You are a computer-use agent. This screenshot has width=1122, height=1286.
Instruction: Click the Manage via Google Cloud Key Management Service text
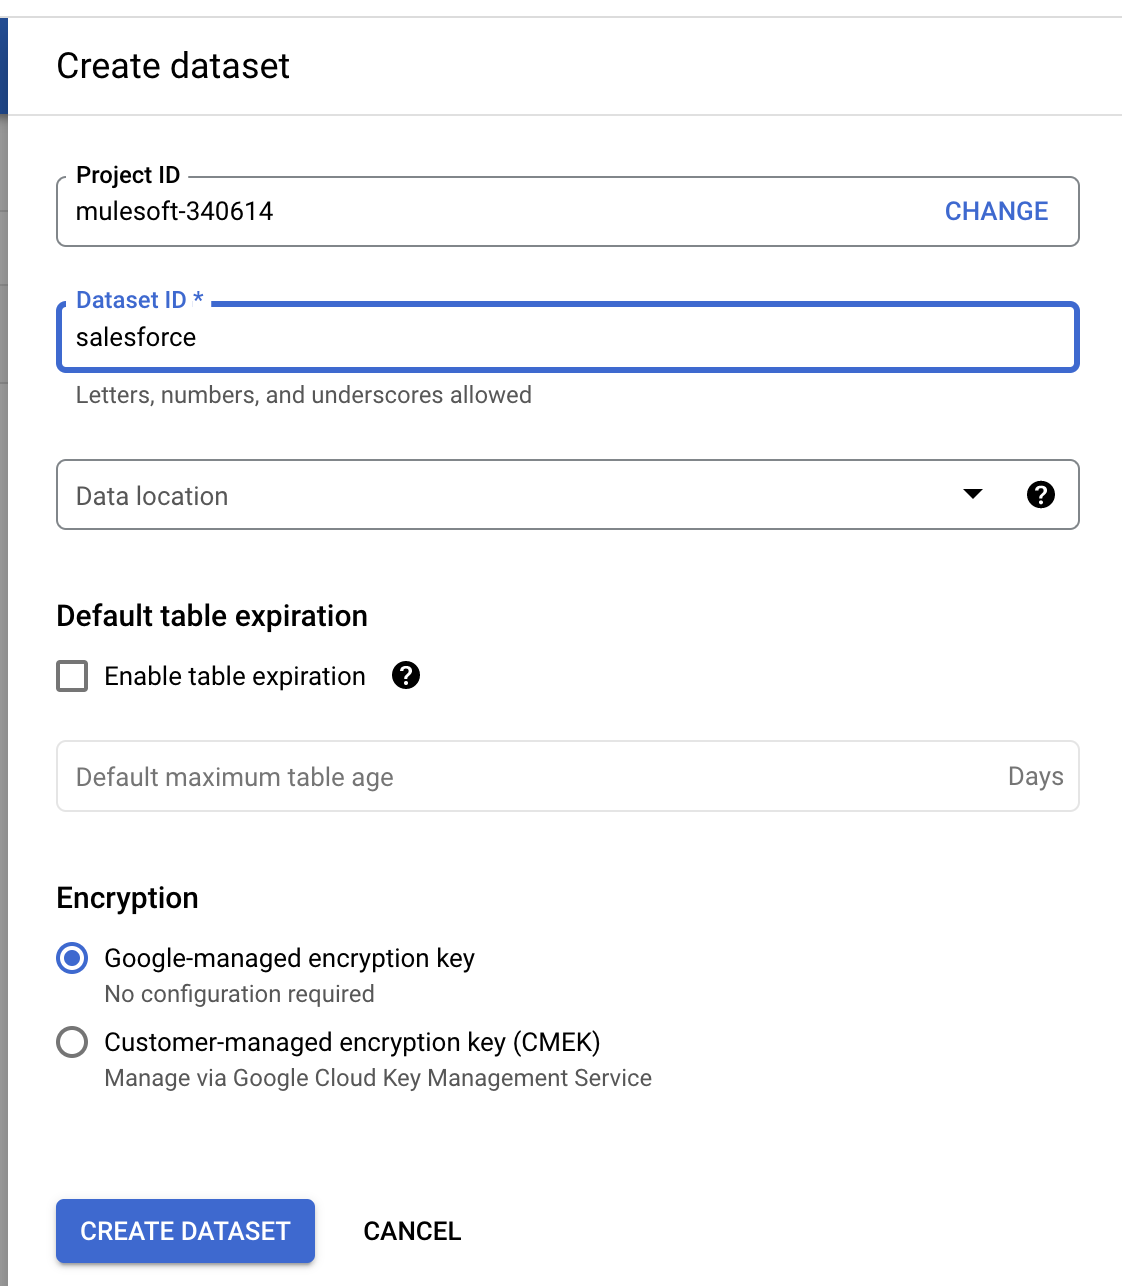(x=378, y=1078)
